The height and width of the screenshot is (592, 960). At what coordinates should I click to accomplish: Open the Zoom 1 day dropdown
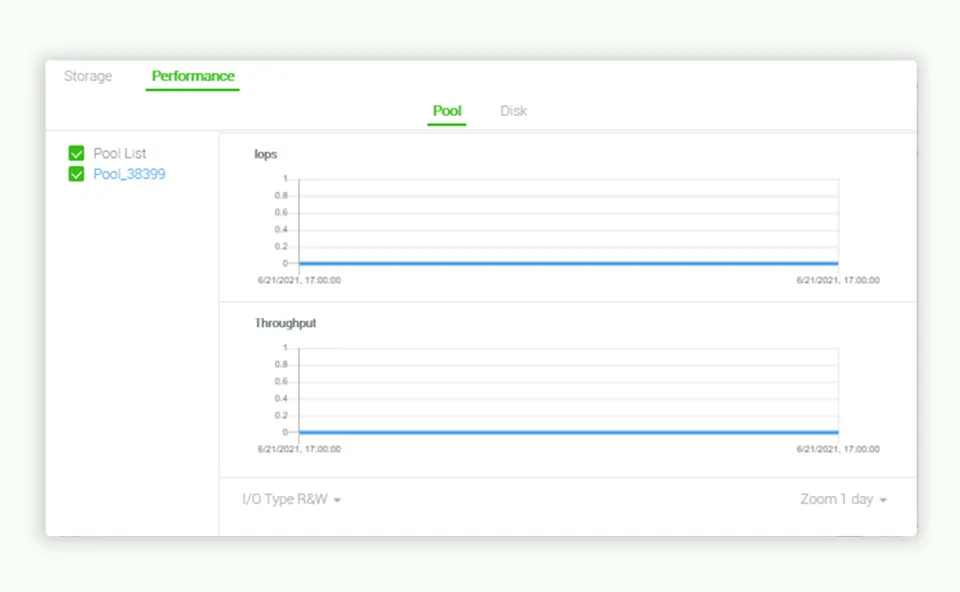pos(843,499)
